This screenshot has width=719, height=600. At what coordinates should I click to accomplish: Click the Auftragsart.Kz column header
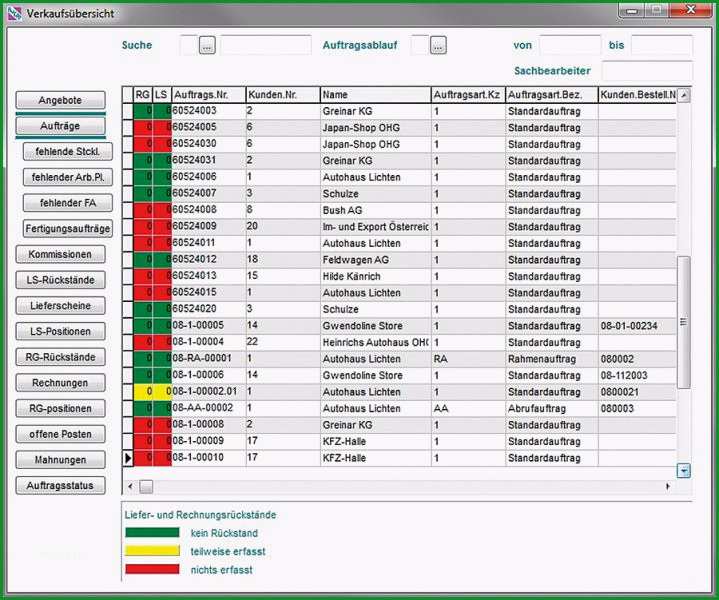point(468,95)
